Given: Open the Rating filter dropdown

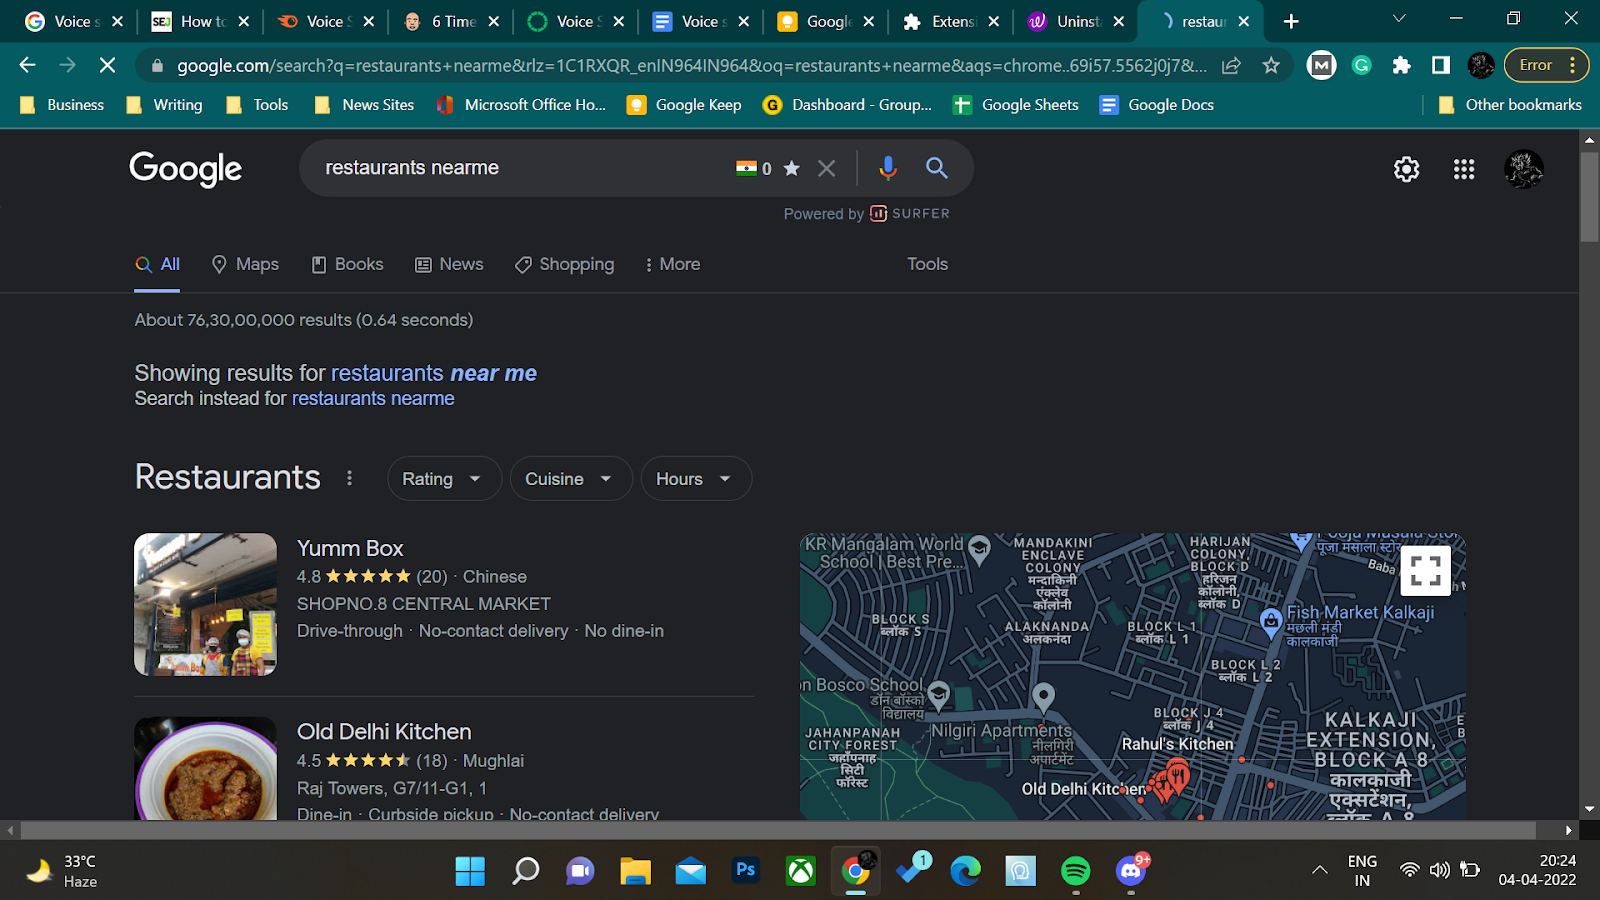Looking at the screenshot, I should 442,479.
